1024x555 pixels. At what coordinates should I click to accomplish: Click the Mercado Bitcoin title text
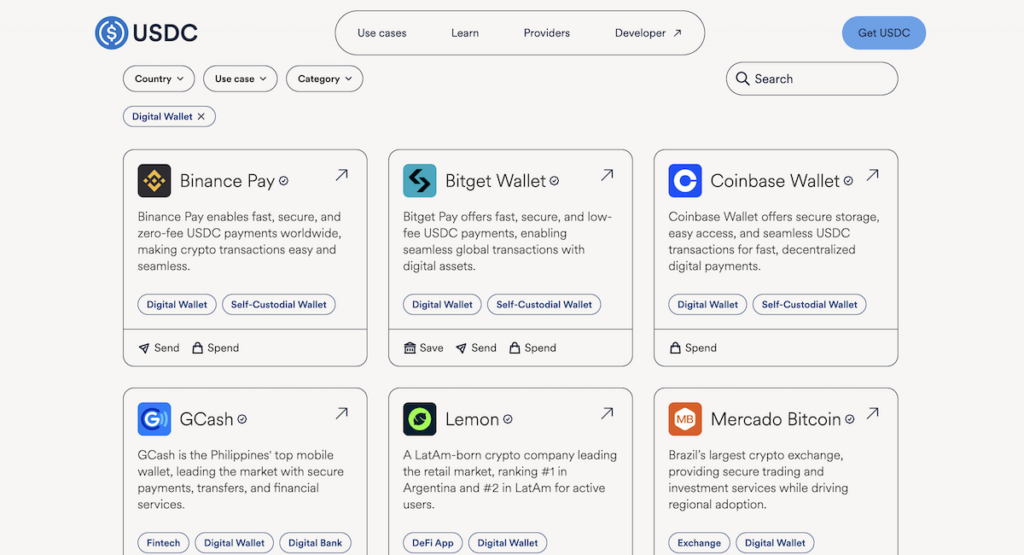click(776, 419)
